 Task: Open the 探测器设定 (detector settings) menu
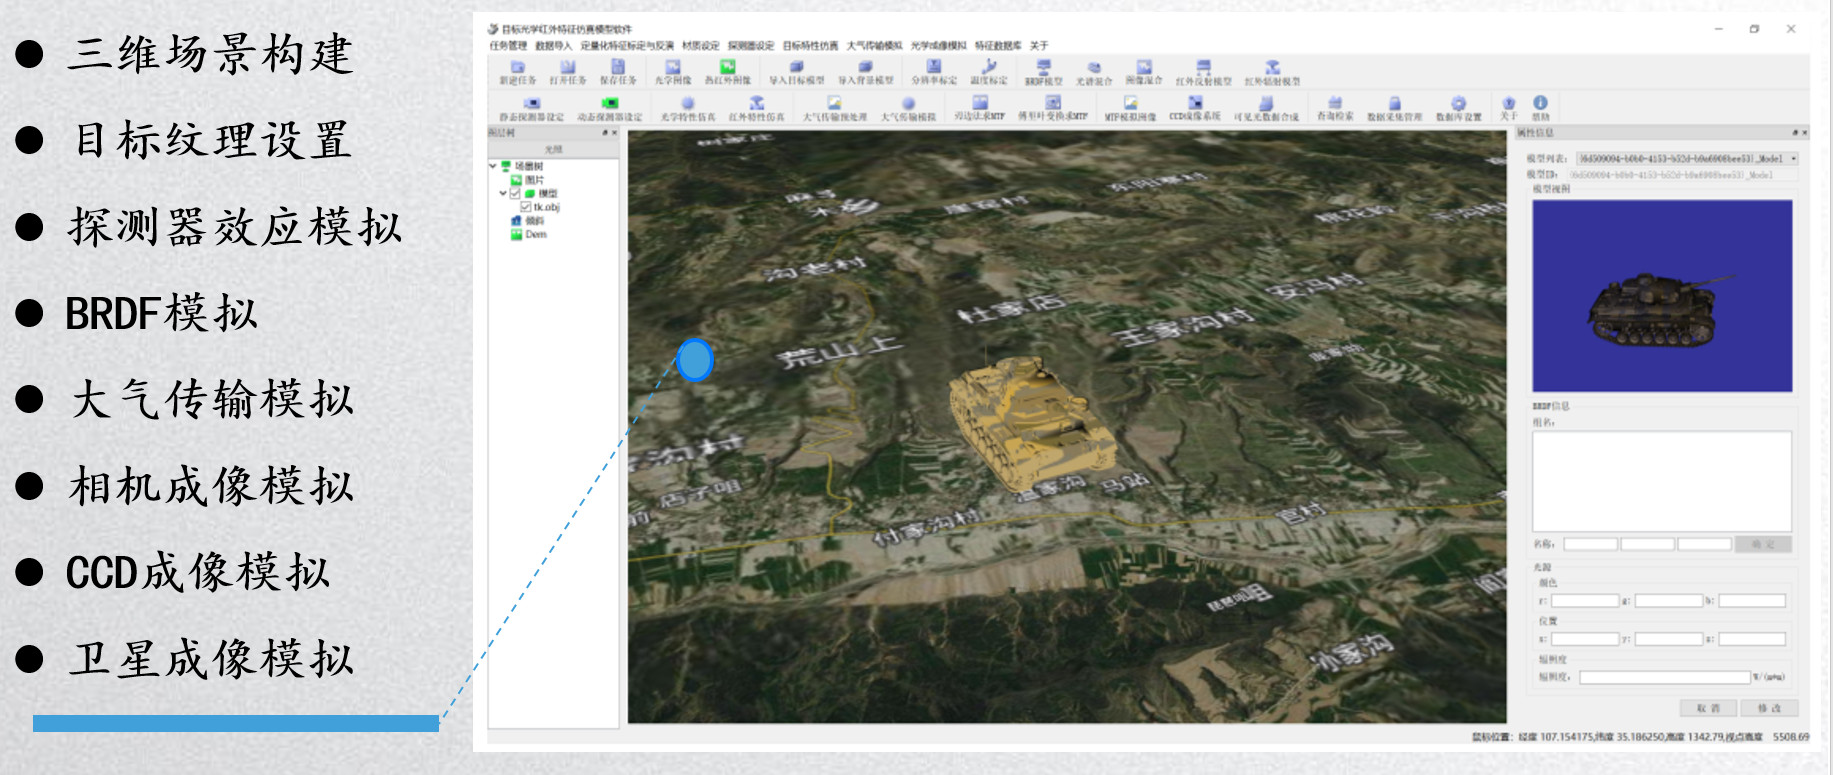[x=751, y=46]
